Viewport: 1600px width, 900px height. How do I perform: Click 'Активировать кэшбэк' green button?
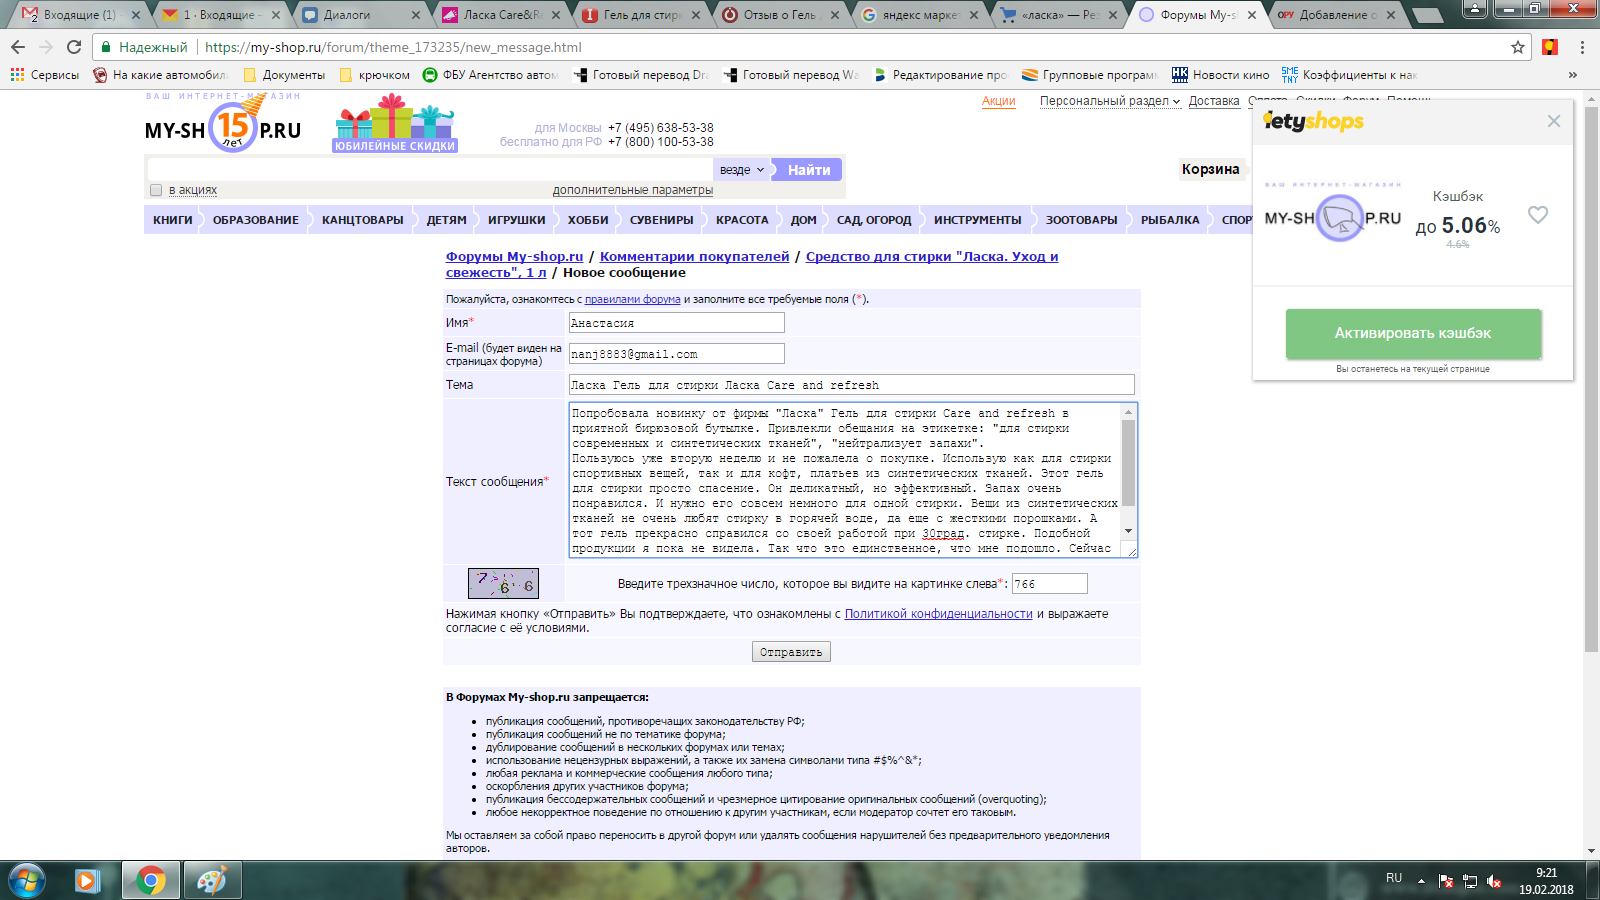click(1412, 333)
